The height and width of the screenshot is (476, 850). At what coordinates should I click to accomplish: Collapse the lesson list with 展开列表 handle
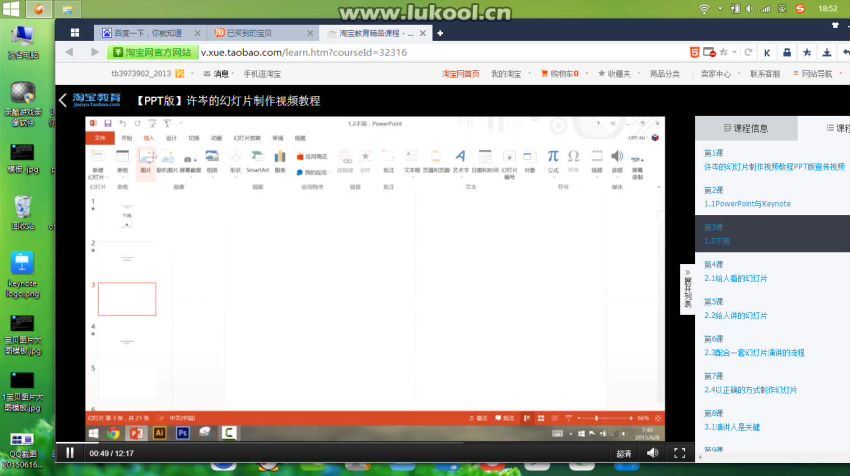[687, 289]
